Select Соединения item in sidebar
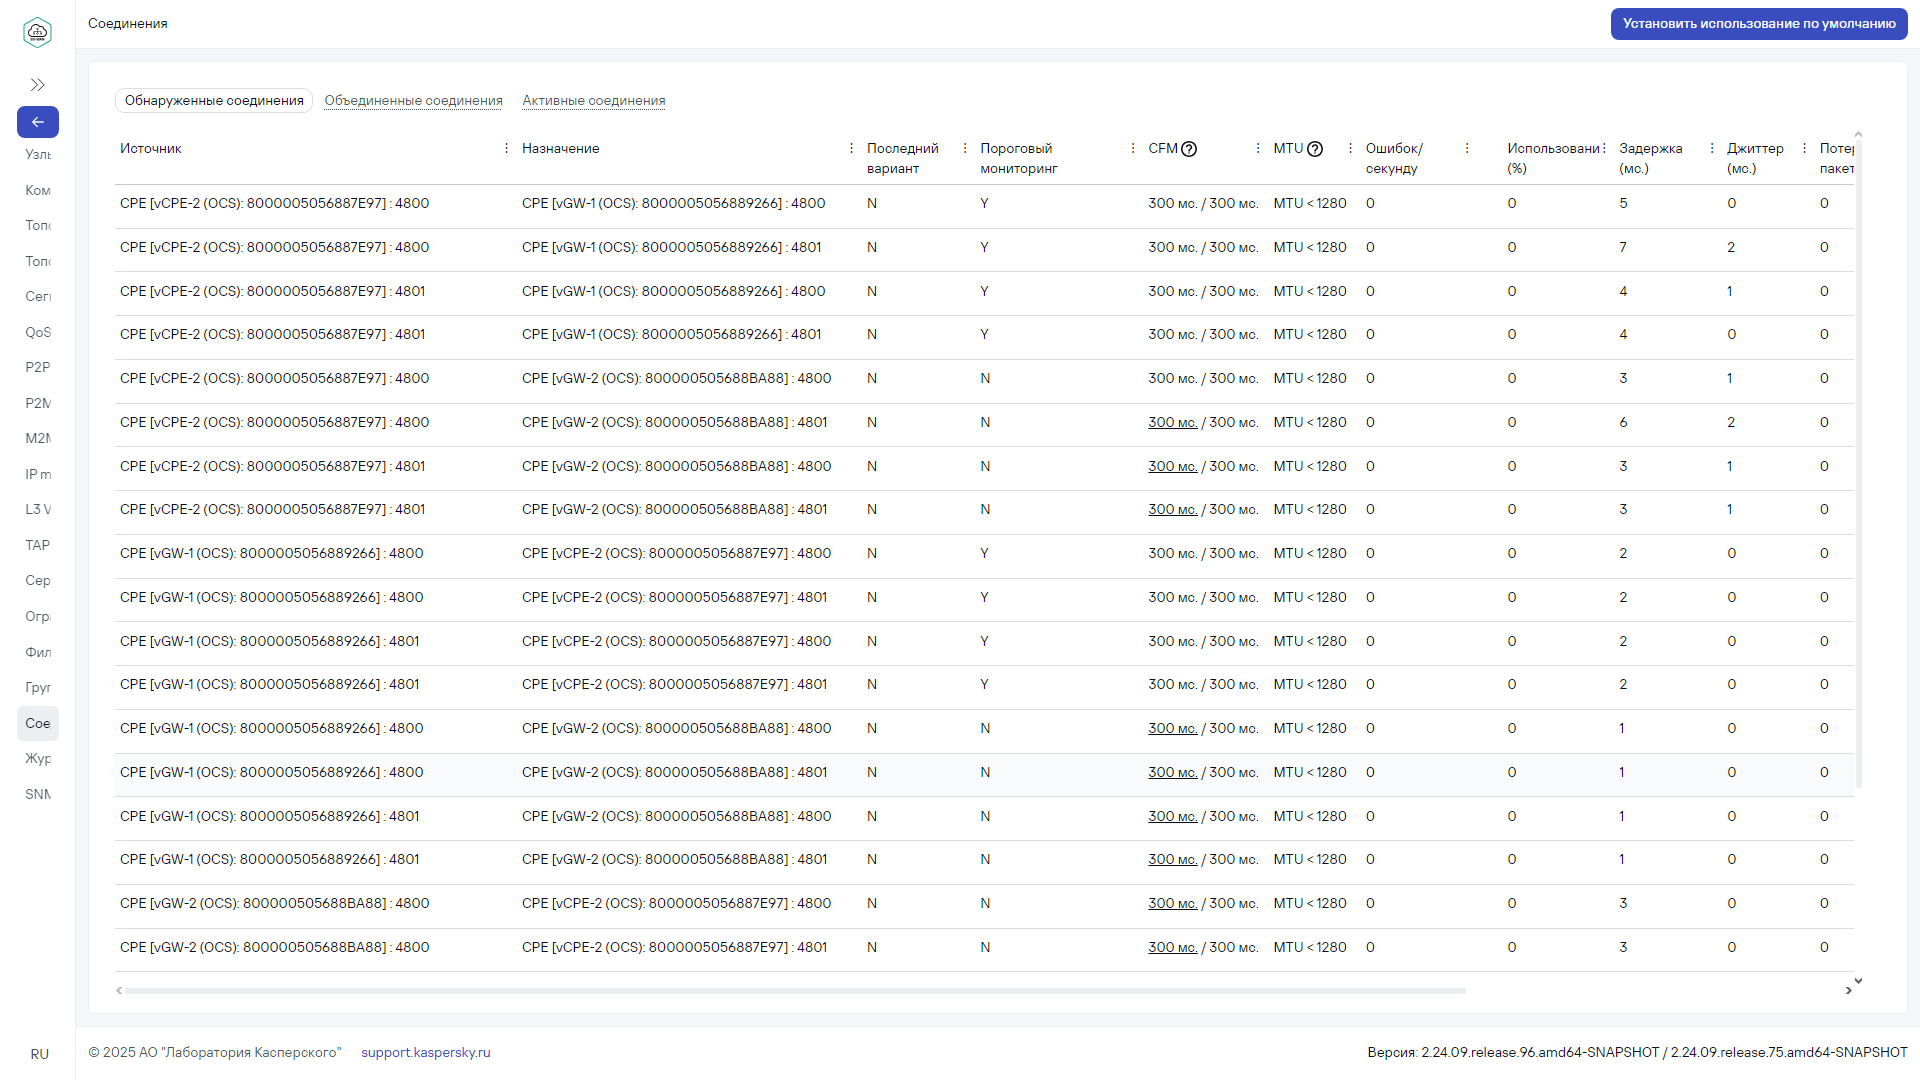Image resolution: width=1920 pixels, height=1080 pixels. coord(38,723)
